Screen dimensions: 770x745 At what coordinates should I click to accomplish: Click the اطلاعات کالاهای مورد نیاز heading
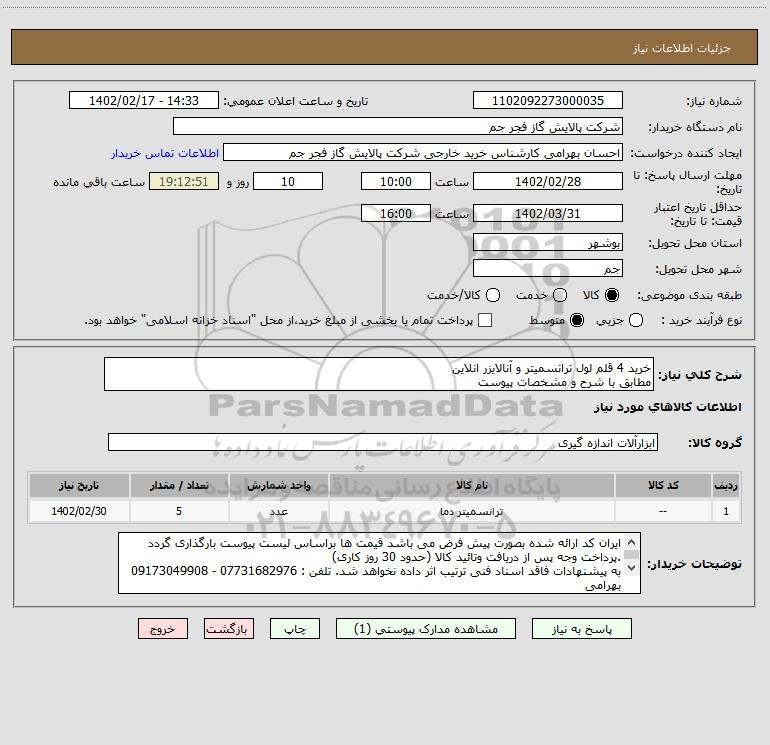(x=668, y=407)
